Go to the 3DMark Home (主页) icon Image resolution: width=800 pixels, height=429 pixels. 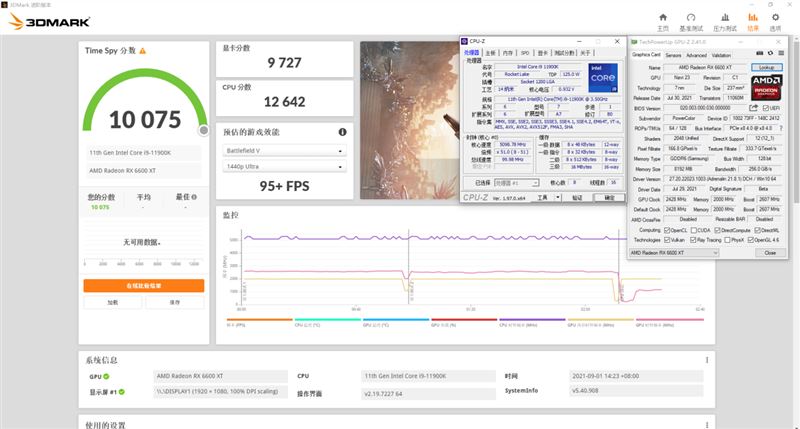663,18
